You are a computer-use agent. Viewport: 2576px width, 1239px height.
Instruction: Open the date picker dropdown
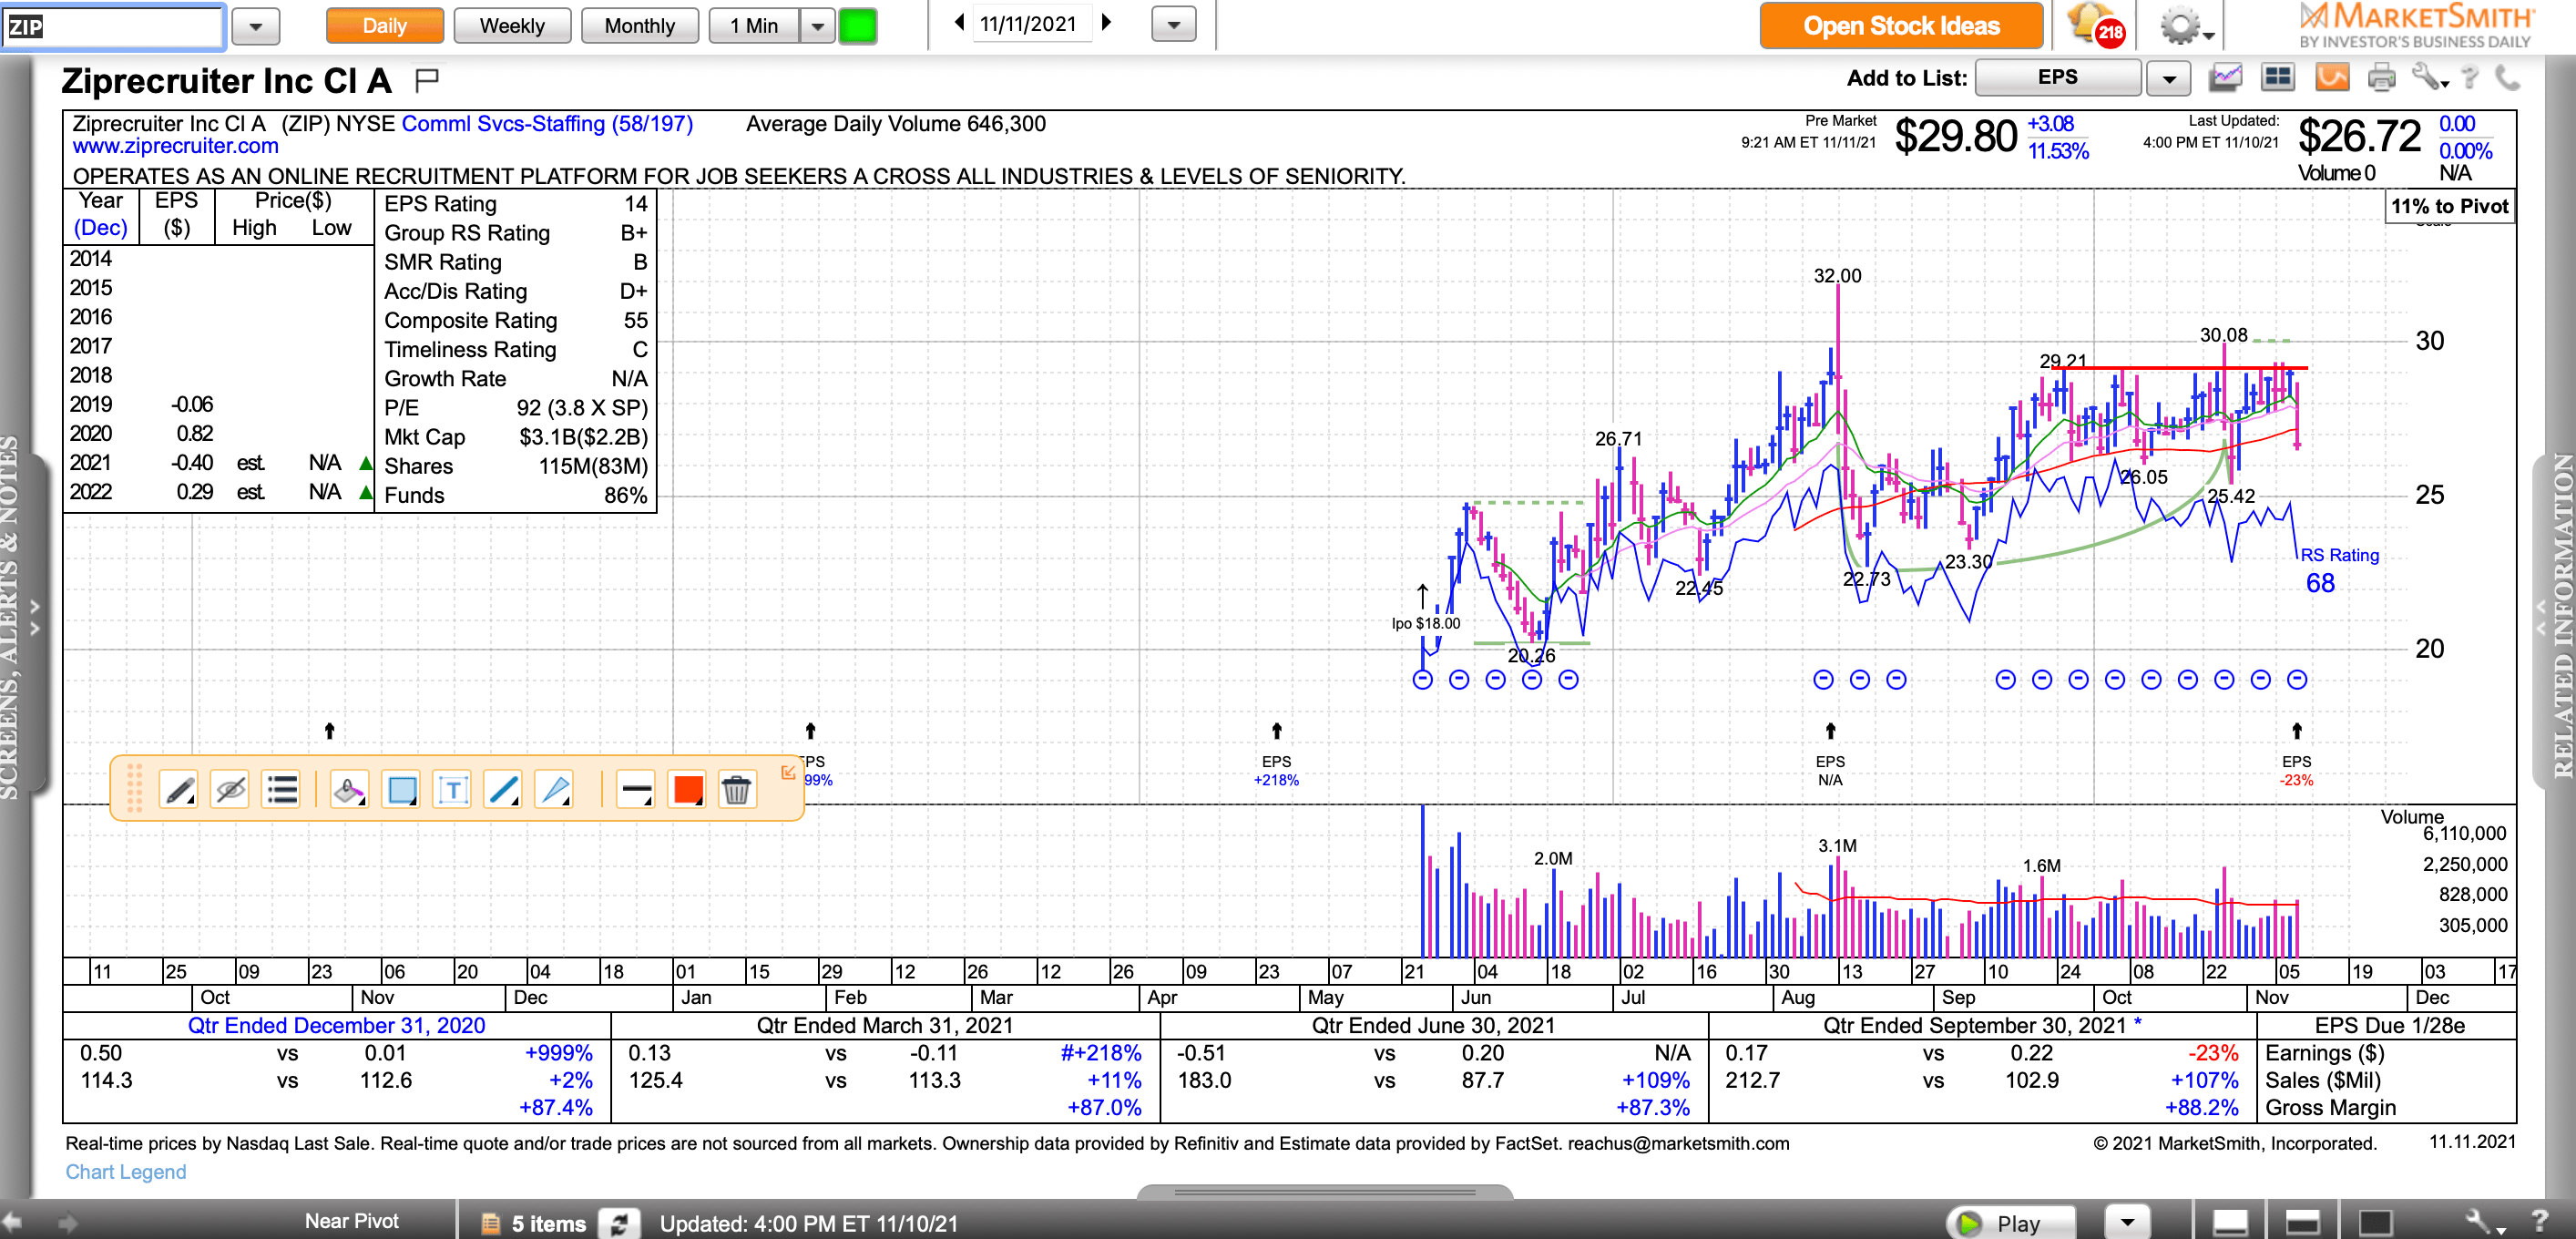1174,24
